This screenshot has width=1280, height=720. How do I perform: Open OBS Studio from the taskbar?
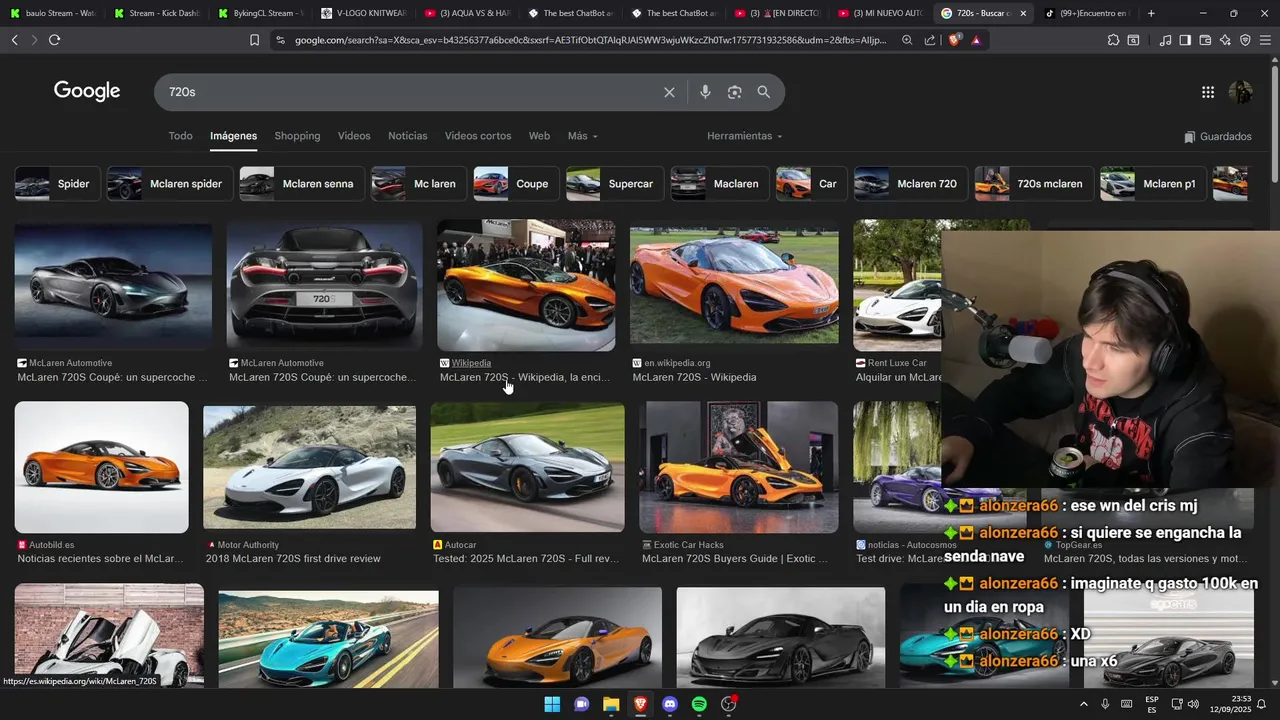pyautogui.click(x=729, y=704)
